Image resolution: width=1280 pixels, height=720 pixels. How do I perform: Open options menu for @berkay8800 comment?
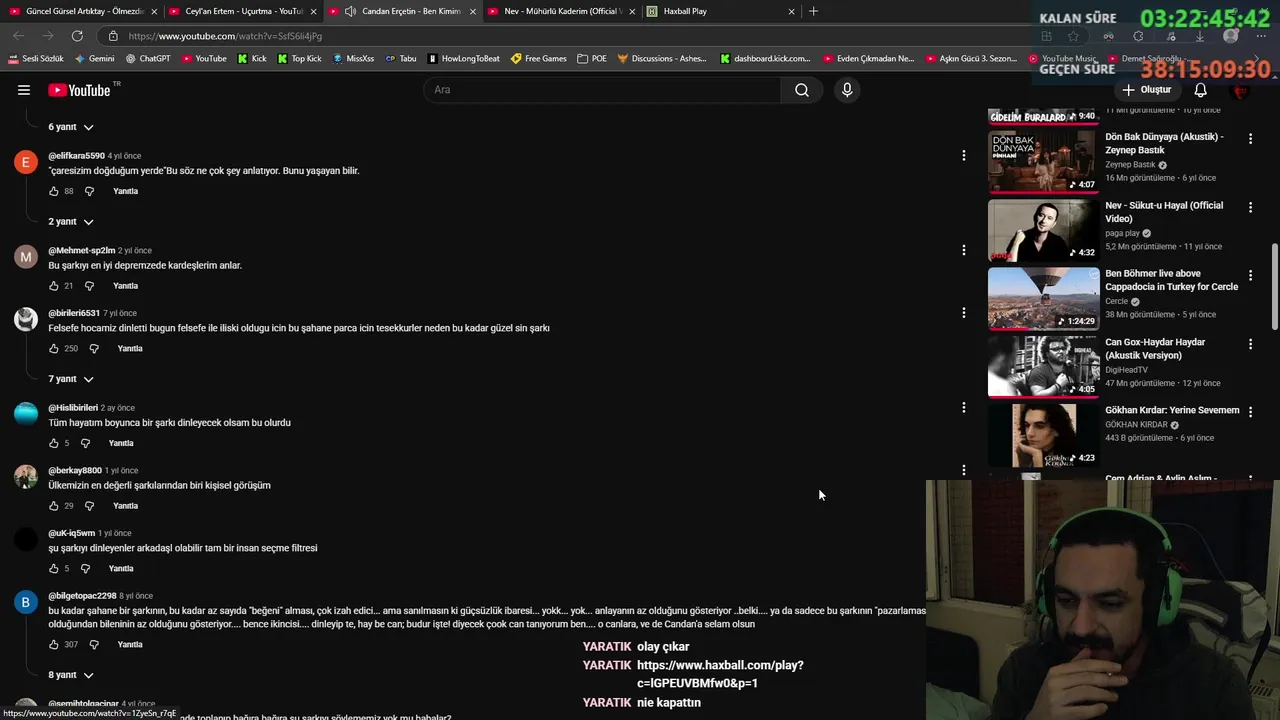(x=963, y=470)
